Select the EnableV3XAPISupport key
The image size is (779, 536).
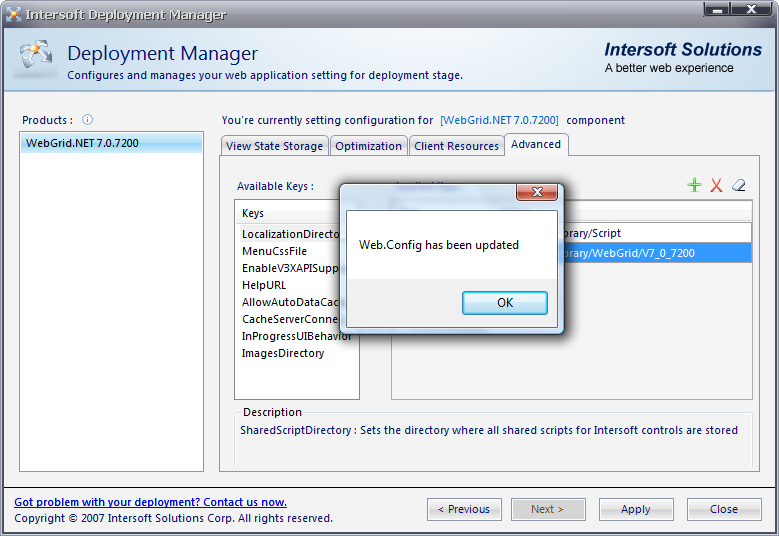click(291, 268)
